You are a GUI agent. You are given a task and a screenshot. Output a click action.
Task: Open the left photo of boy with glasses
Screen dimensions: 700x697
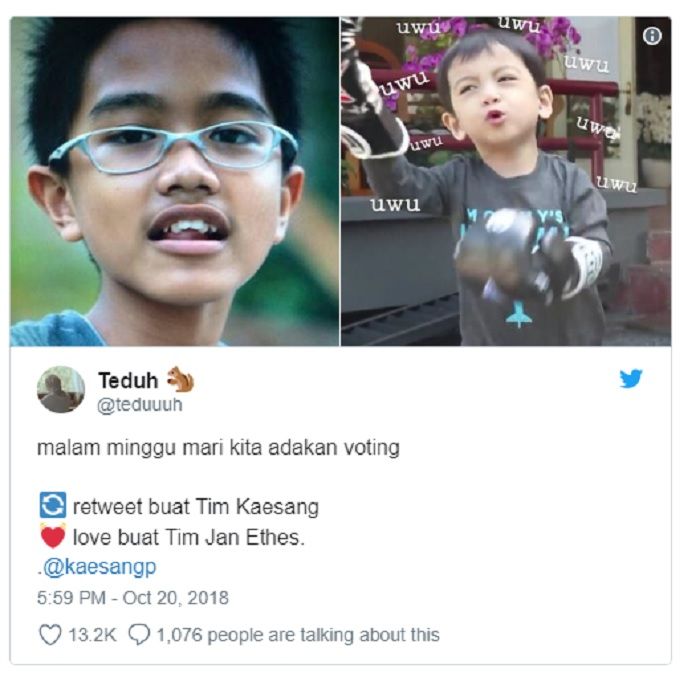tap(175, 181)
